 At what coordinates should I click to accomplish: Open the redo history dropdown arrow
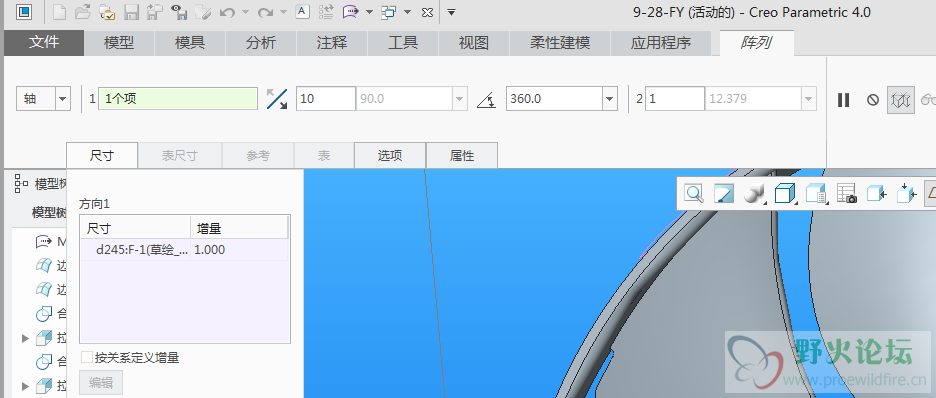[284, 12]
